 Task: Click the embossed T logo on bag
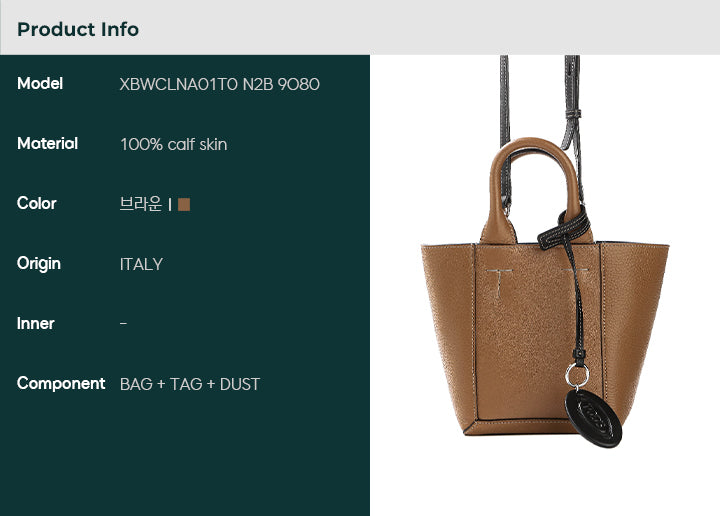pyautogui.click(x=499, y=283)
